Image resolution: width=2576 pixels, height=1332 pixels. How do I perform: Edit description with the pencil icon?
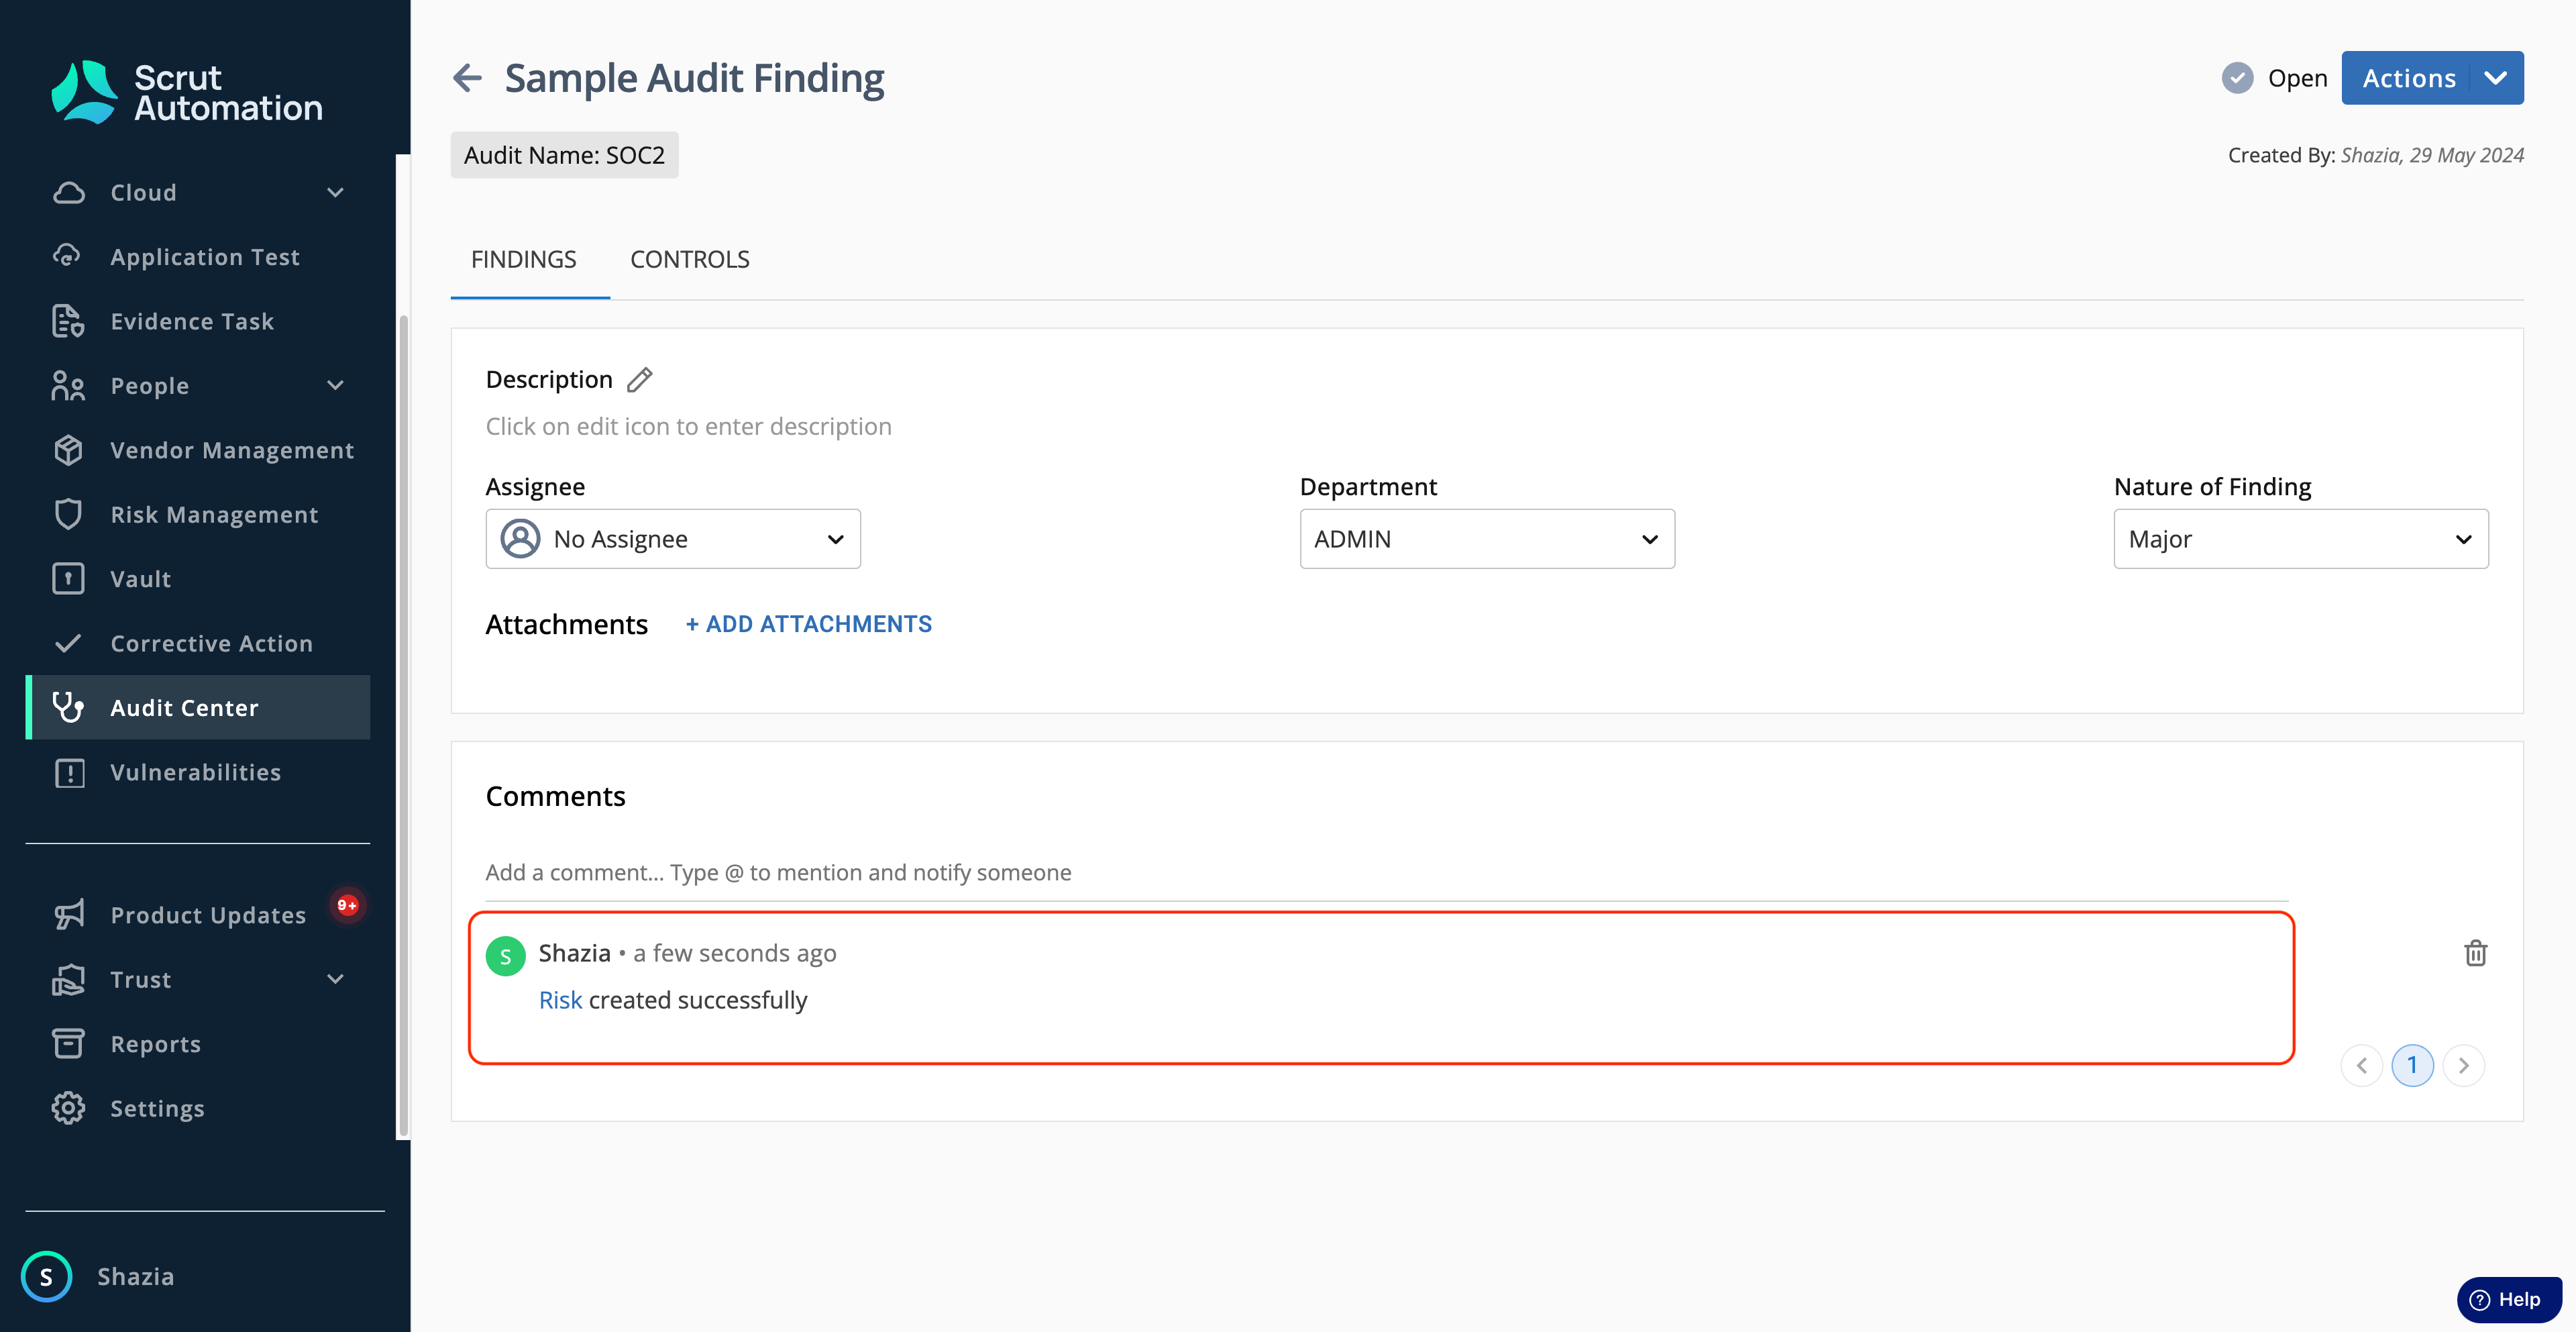640,380
